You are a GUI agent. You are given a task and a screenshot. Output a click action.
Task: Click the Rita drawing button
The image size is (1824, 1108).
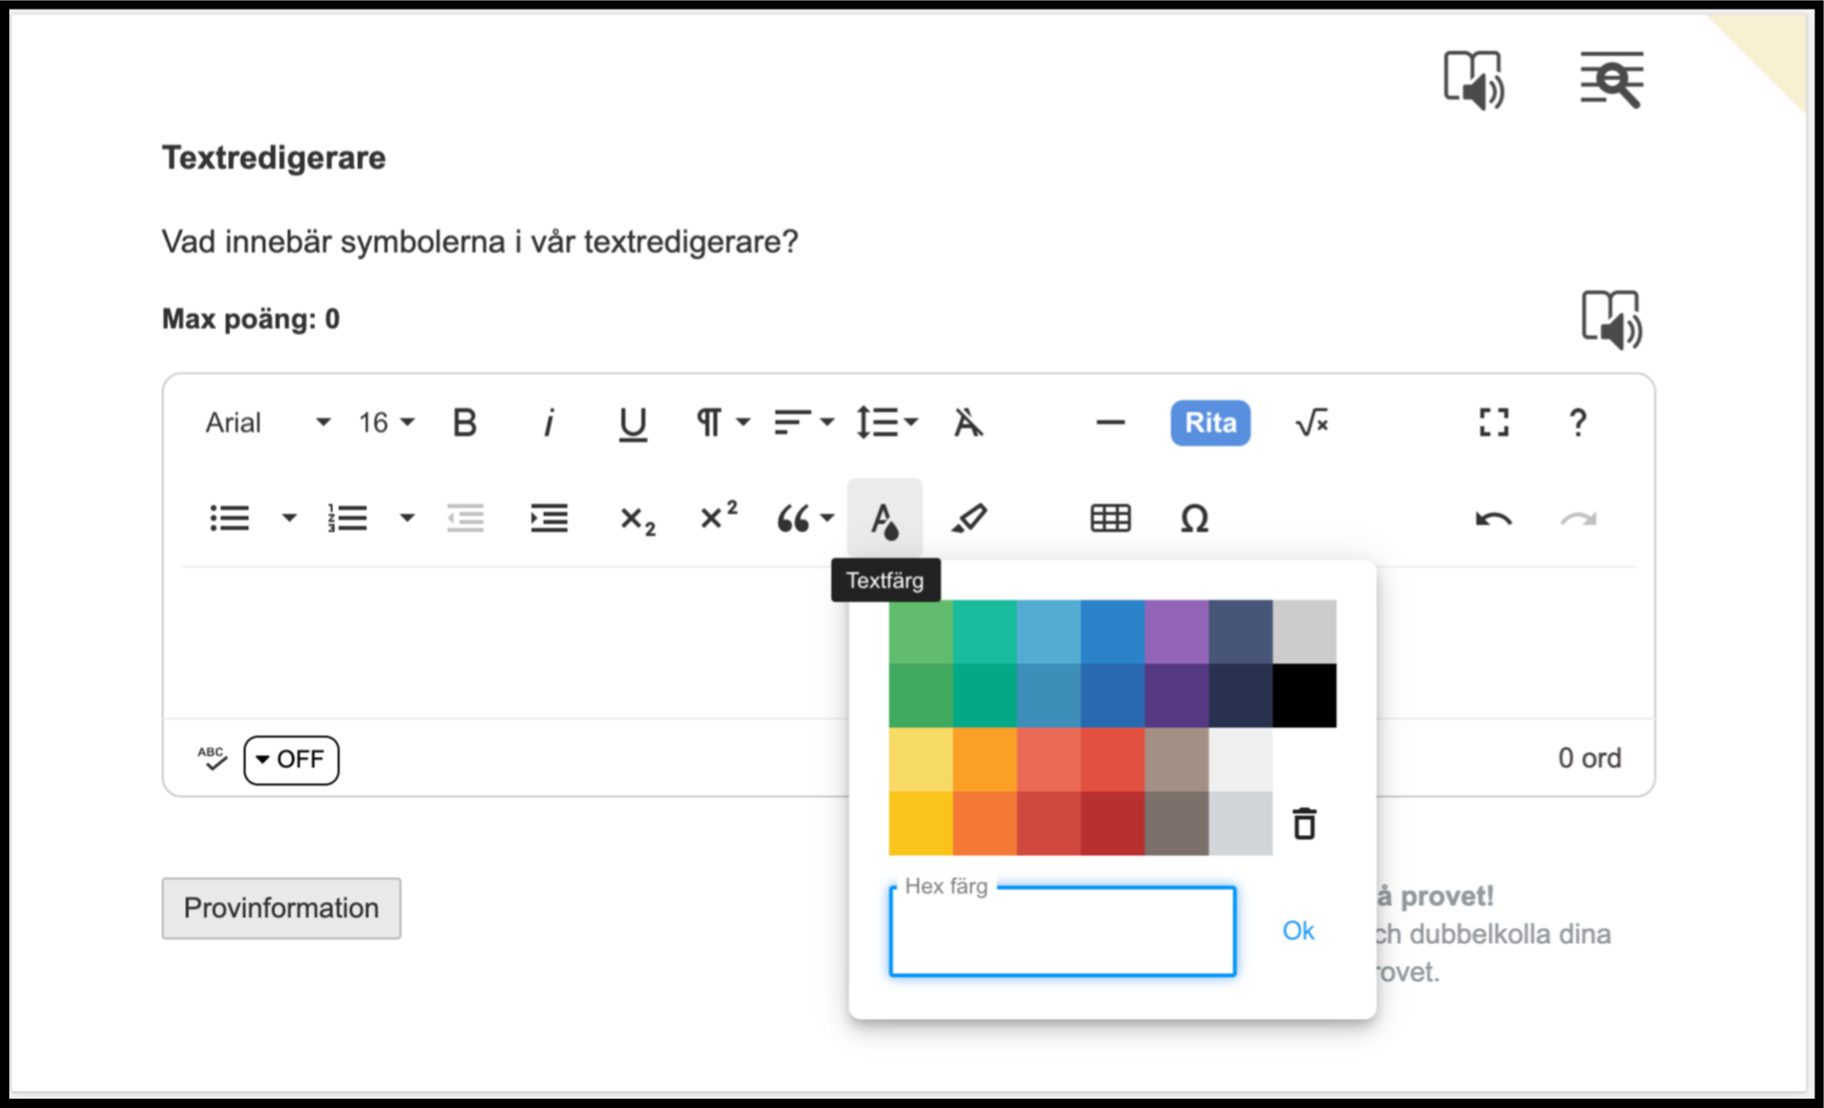click(x=1210, y=423)
